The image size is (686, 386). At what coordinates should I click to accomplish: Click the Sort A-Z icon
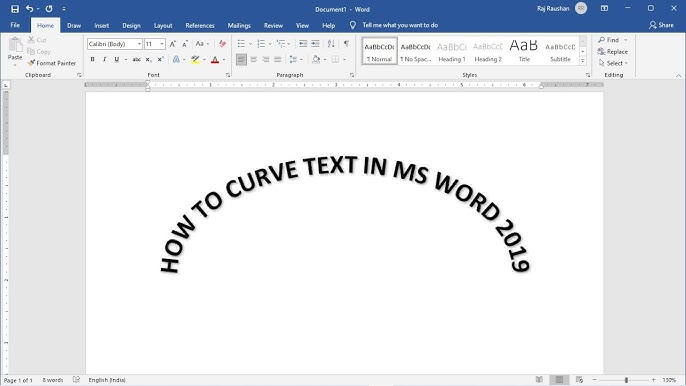pos(331,43)
